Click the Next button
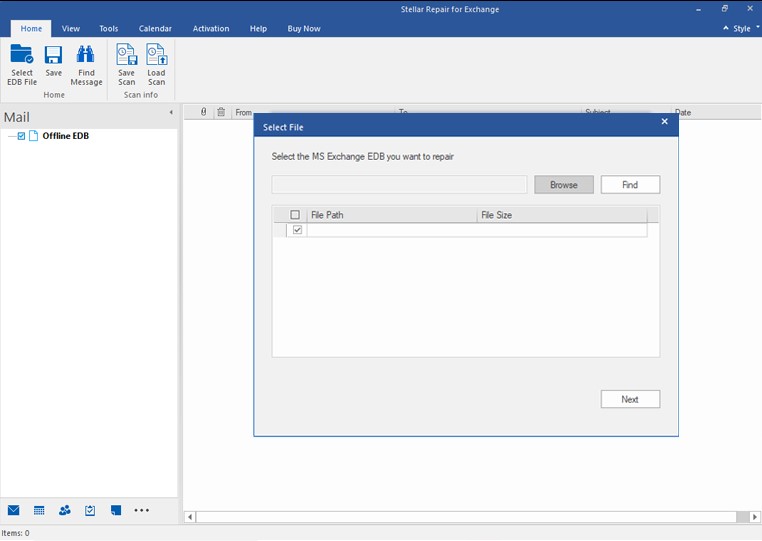This screenshot has width=762, height=541. [630, 399]
